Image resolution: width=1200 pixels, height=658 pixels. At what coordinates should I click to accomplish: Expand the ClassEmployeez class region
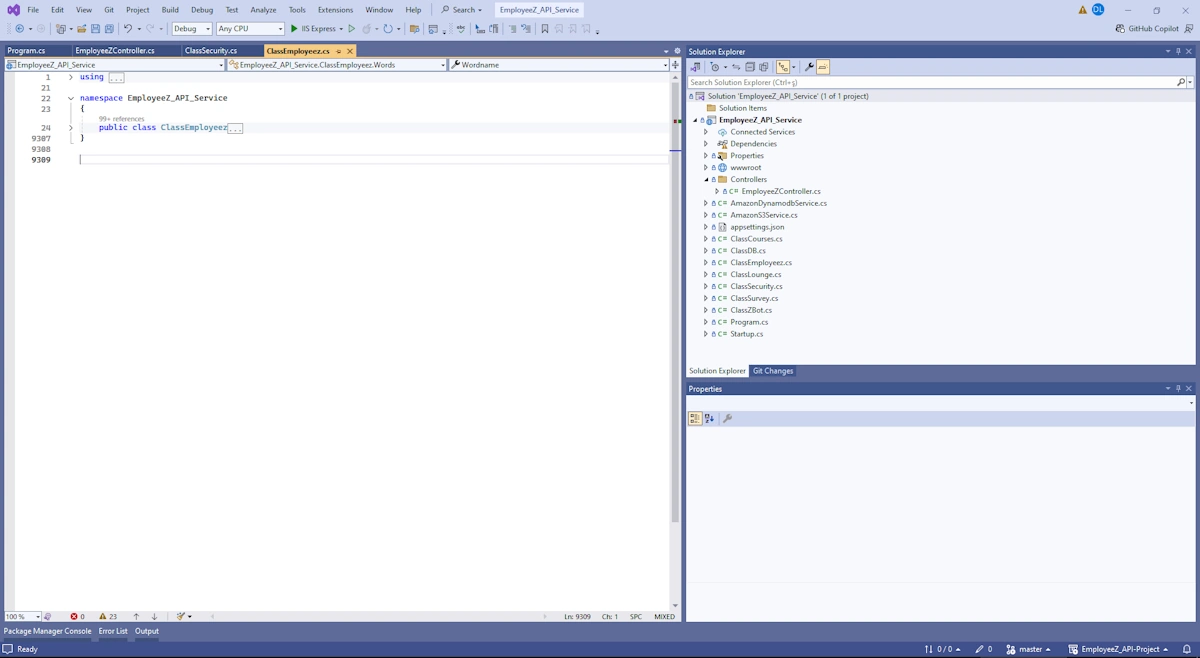click(x=70, y=128)
